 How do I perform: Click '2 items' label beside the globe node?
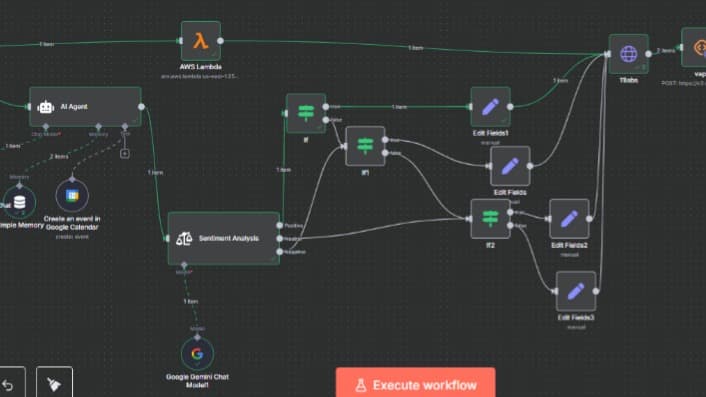[665, 51]
